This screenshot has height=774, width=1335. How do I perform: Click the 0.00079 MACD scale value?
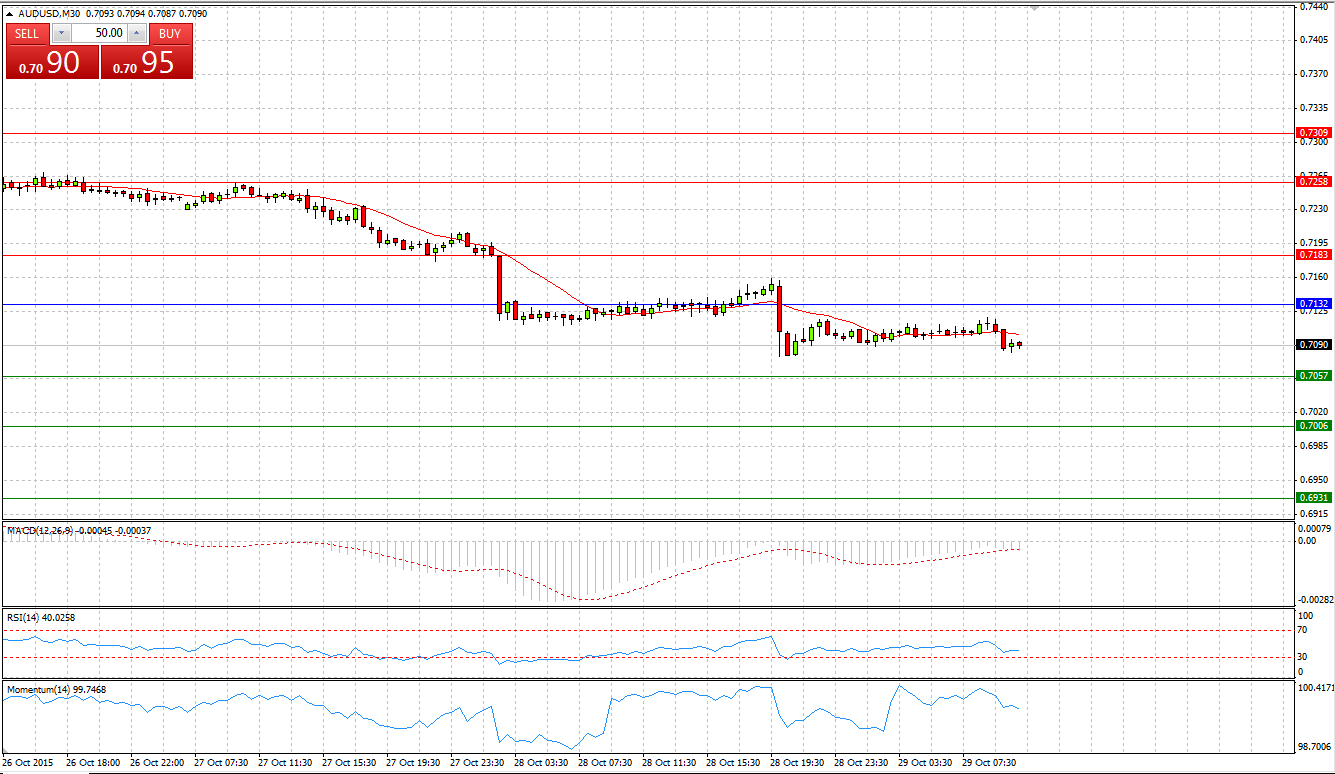coord(1314,528)
